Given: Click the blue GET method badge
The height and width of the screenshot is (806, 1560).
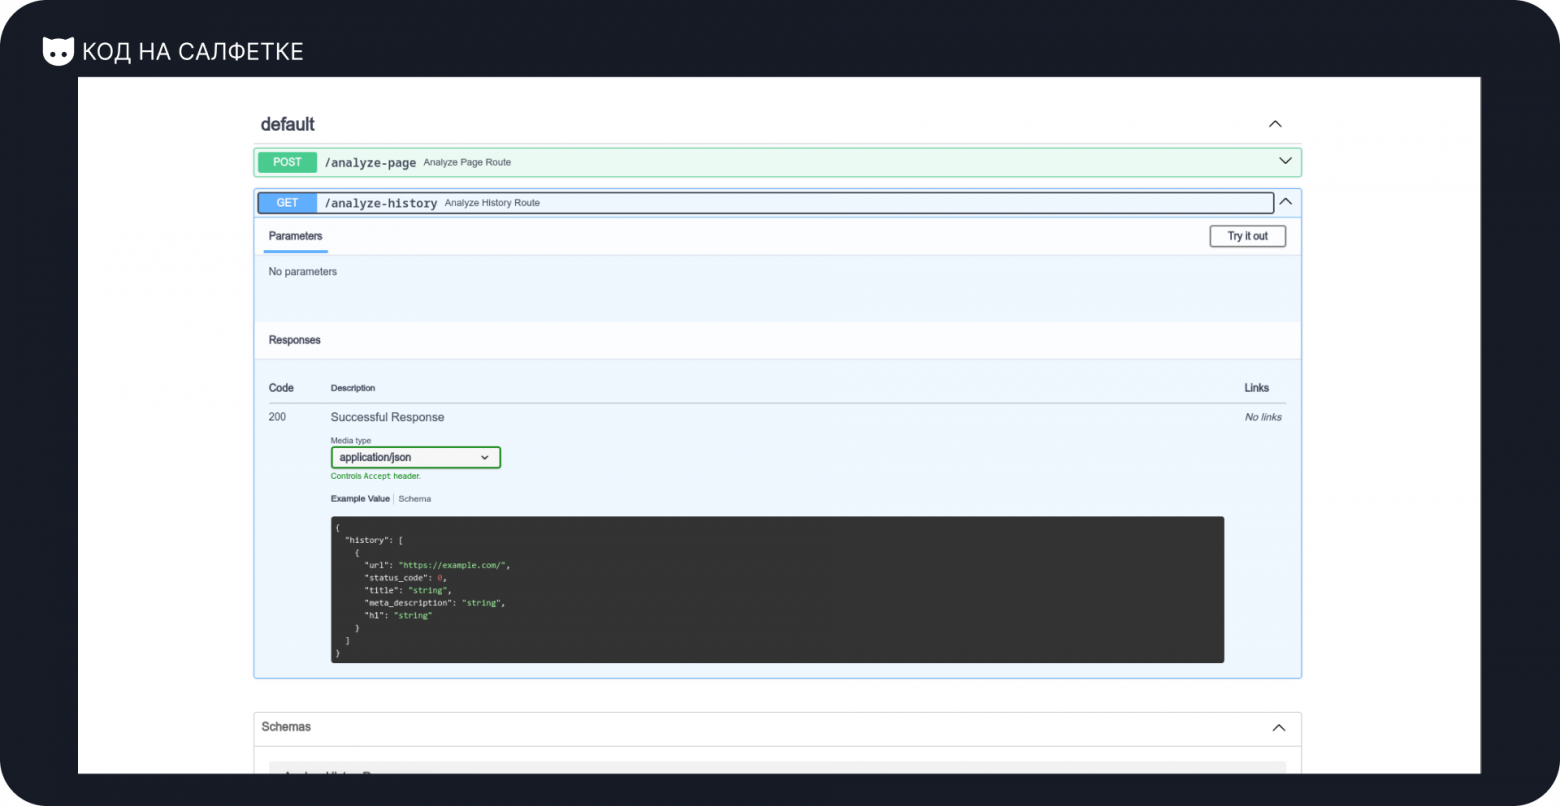Looking at the screenshot, I should (x=287, y=203).
